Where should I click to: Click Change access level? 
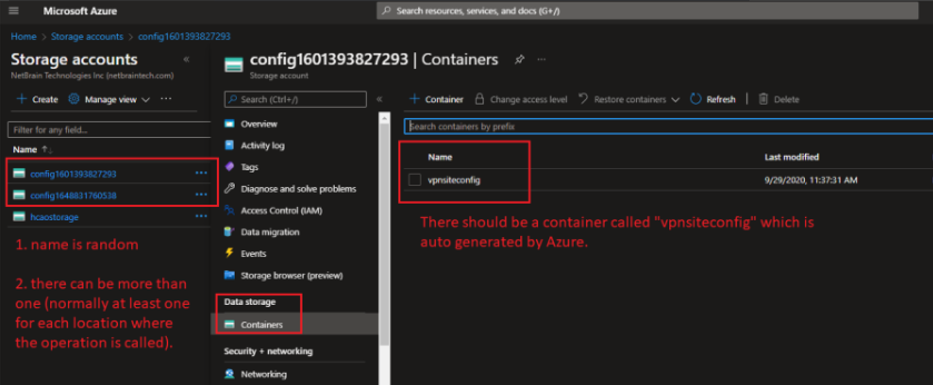point(521,99)
